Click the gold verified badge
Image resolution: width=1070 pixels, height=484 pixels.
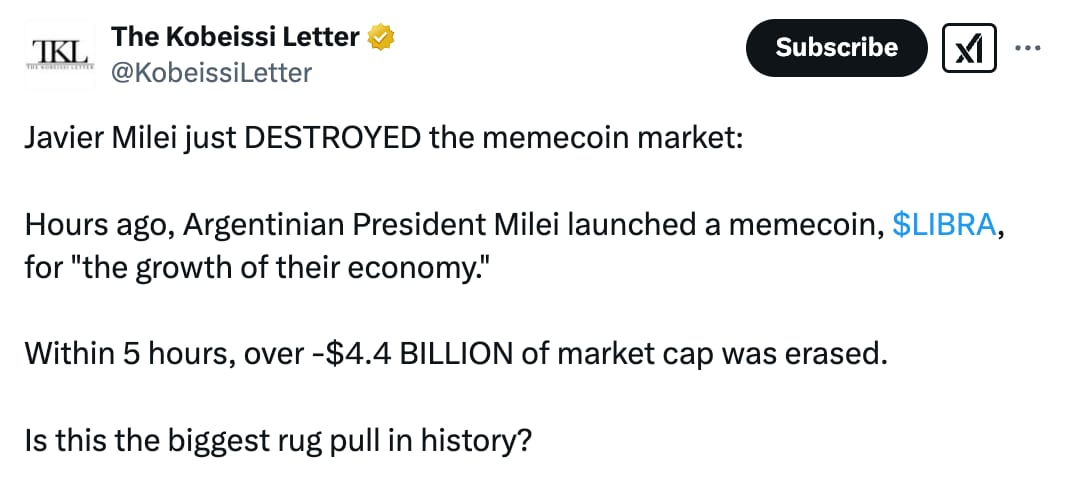point(381,38)
